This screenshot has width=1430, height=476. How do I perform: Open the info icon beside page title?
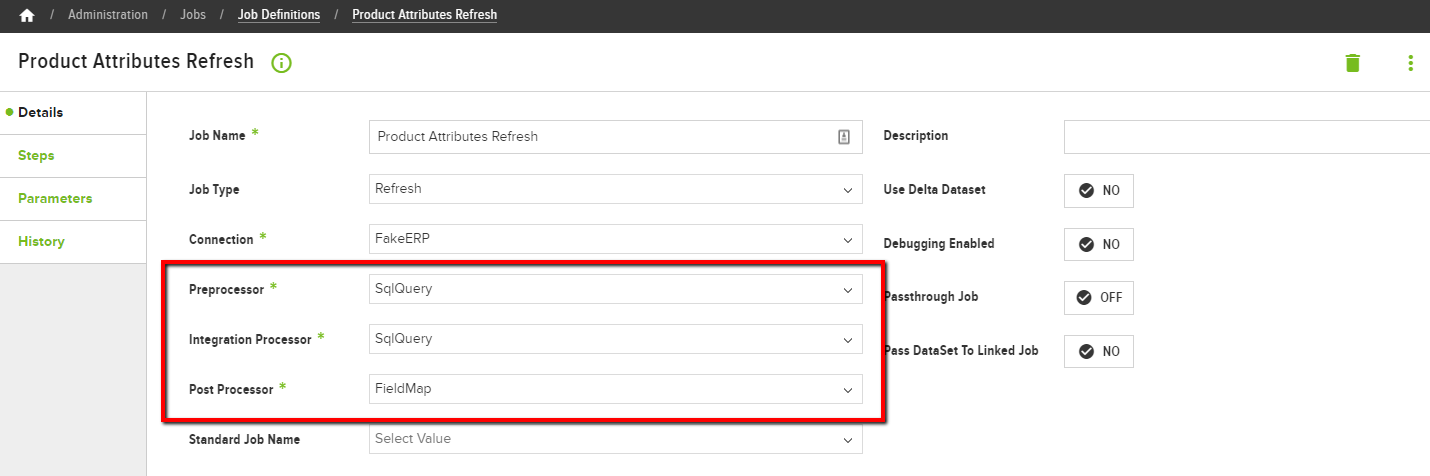point(281,63)
